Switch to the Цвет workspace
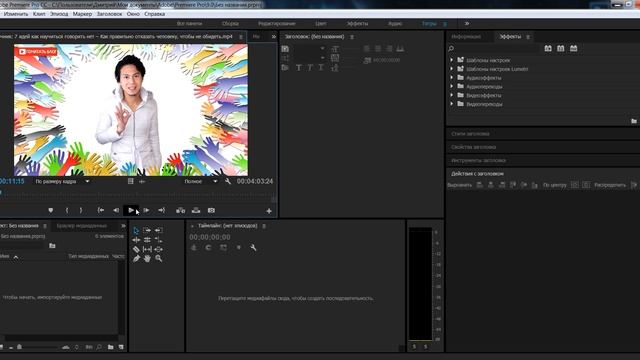 pos(321,24)
